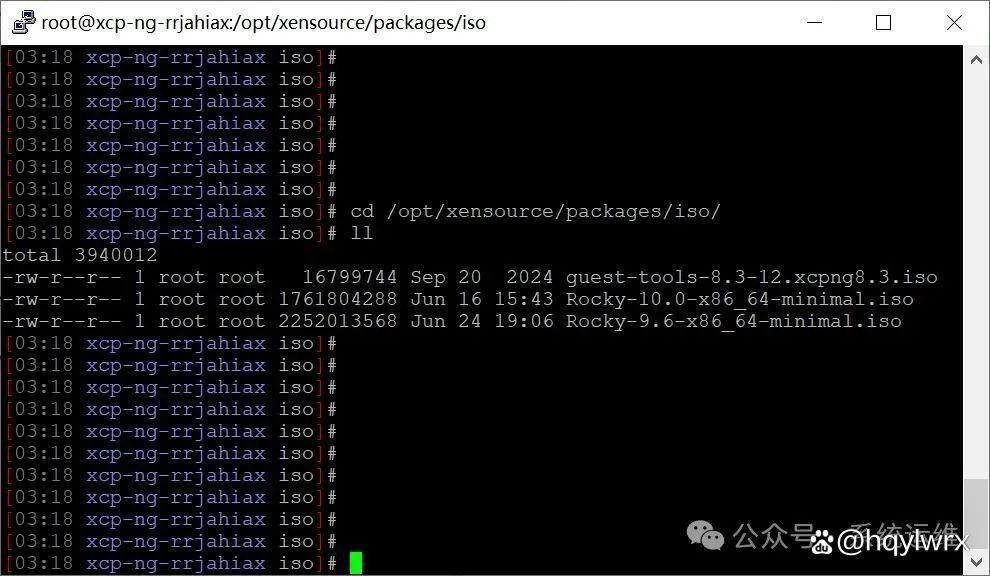The image size is (990, 576).
Task: Click the WeChat logo watermark
Action: coord(705,535)
